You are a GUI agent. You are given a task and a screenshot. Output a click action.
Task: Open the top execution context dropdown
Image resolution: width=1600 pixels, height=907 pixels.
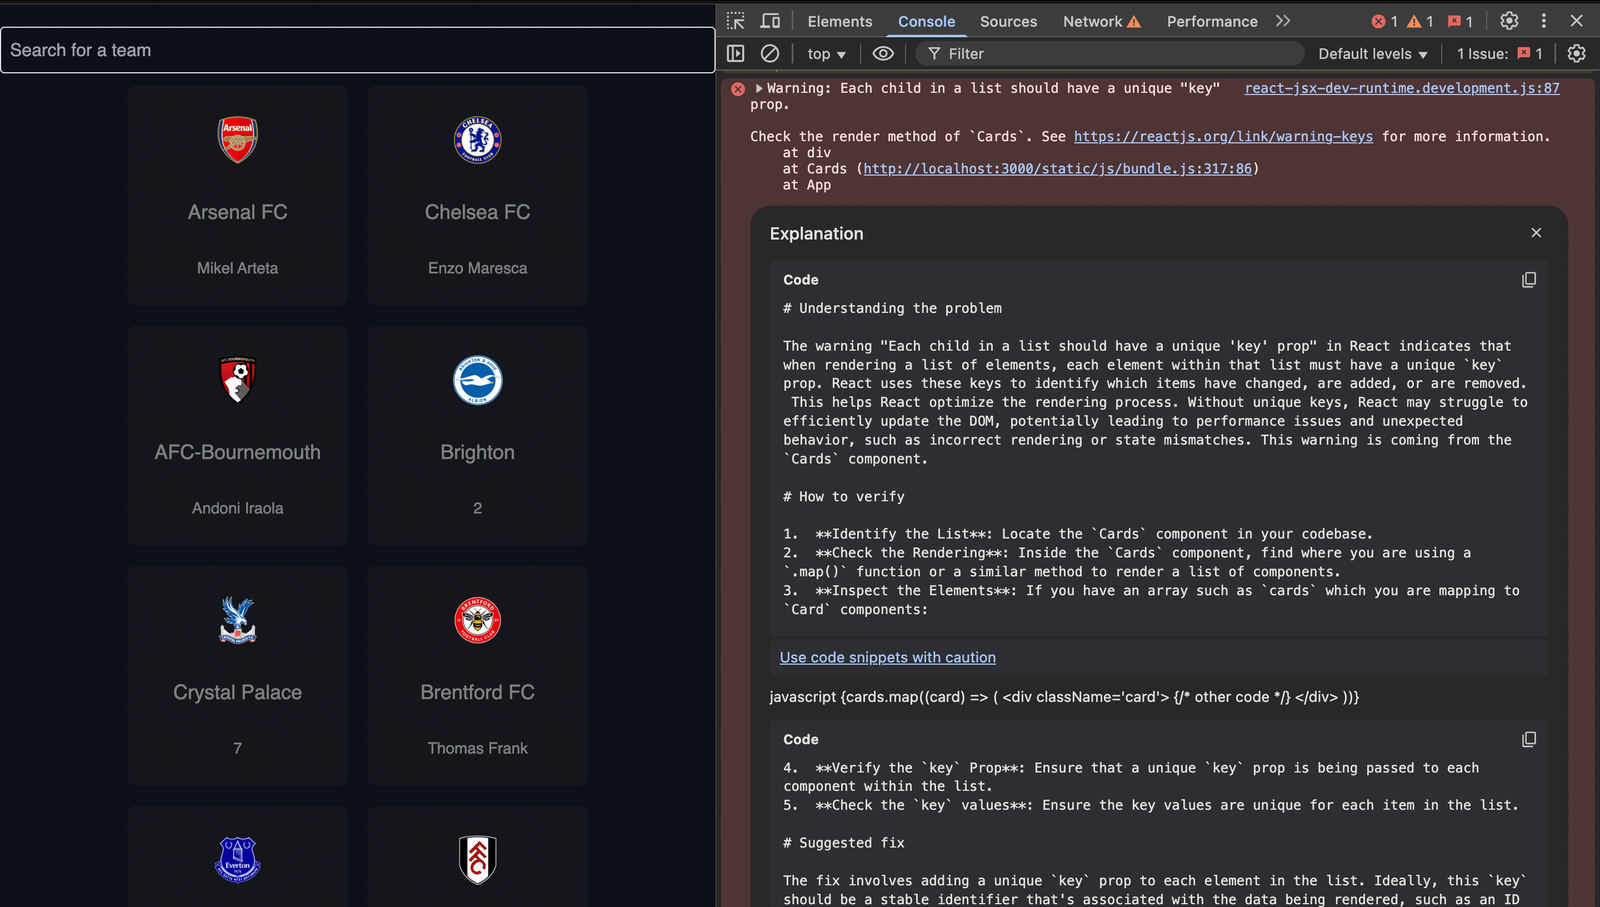pyautogui.click(x=827, y=54)
